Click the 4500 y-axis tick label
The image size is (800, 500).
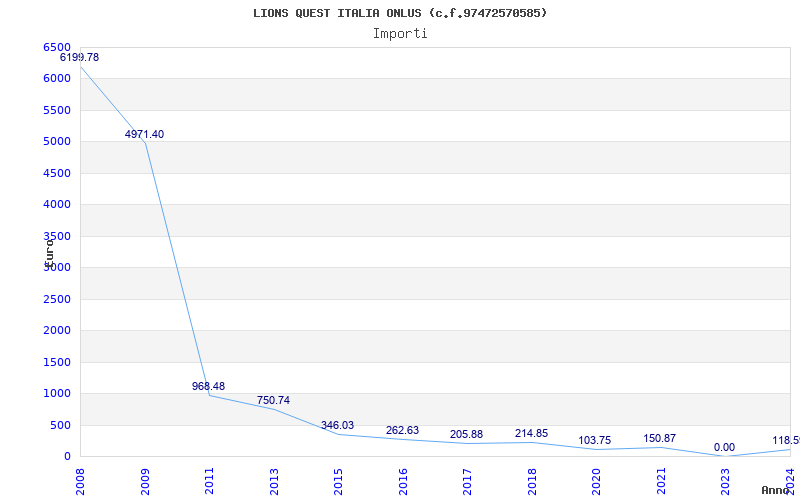click(57, 173)
